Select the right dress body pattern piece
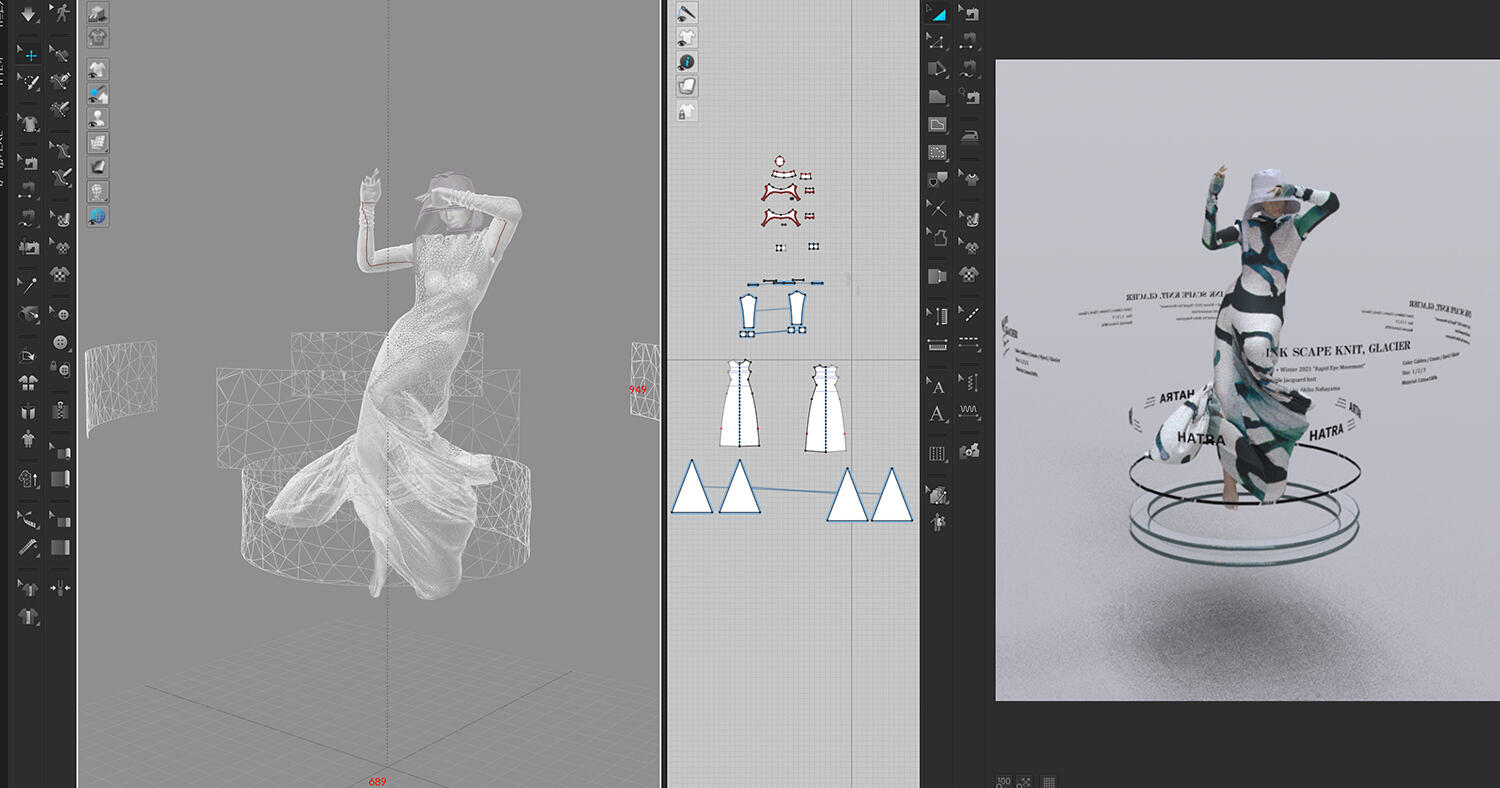 [826, 408]
